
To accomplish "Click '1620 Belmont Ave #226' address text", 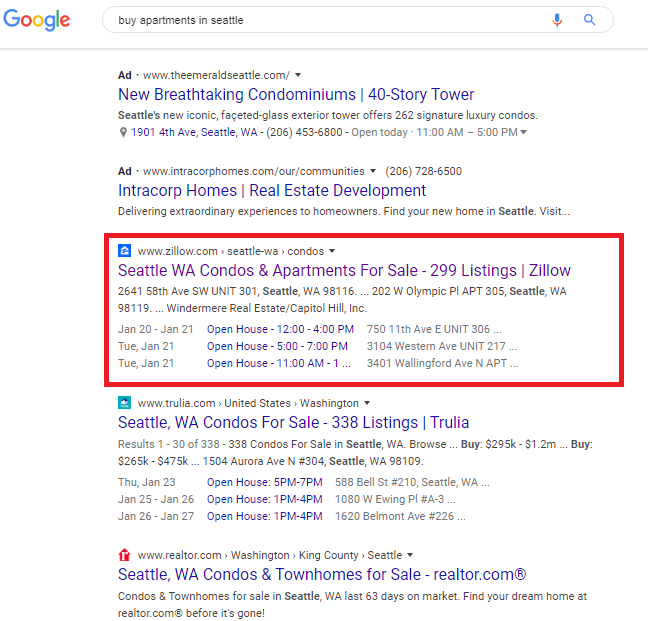I will [400, 516].
